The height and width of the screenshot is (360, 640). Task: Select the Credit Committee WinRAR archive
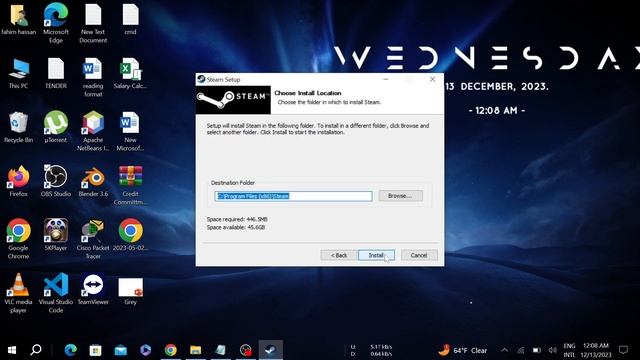click(130, 185)
